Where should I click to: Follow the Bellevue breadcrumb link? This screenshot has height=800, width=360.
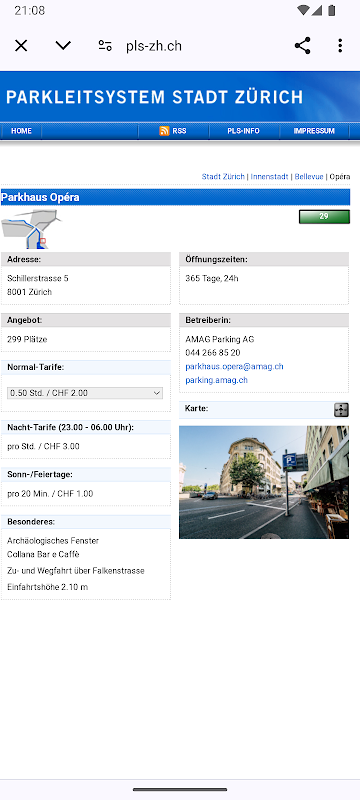[x=309, y=177]
